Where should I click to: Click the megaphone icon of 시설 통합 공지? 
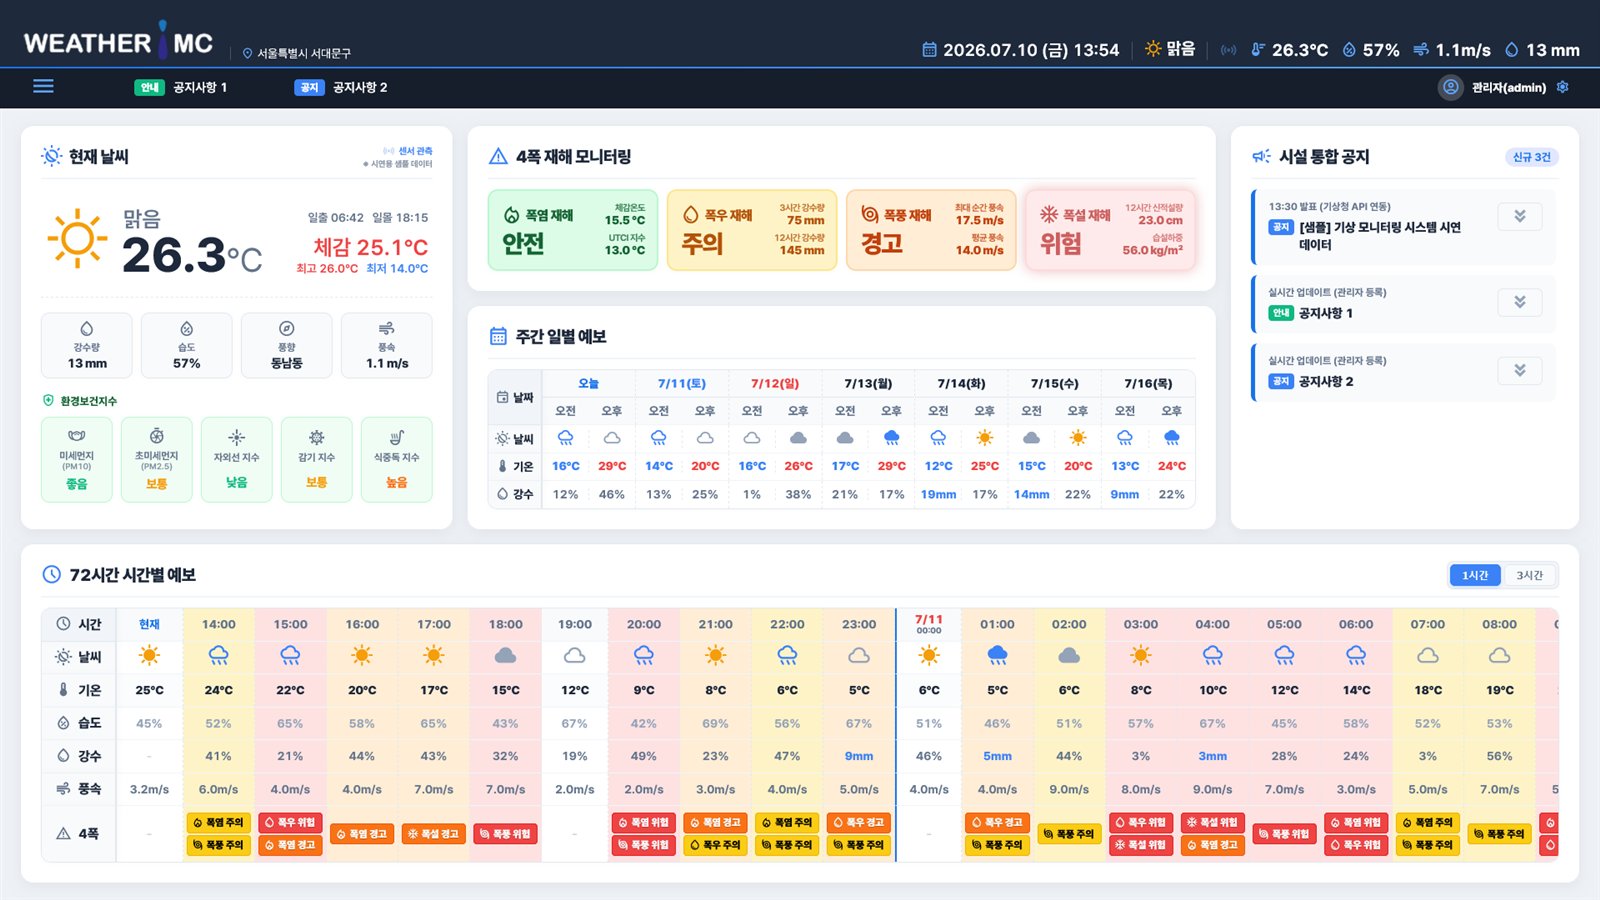(x=1261, y=156)
